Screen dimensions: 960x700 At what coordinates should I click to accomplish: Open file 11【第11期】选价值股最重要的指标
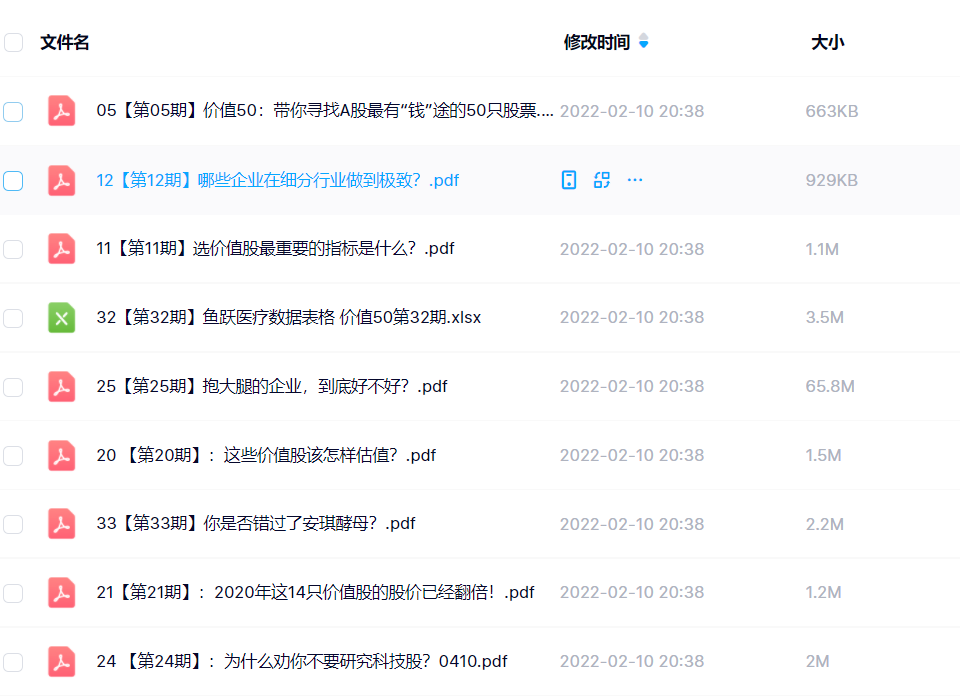point(275,249)
